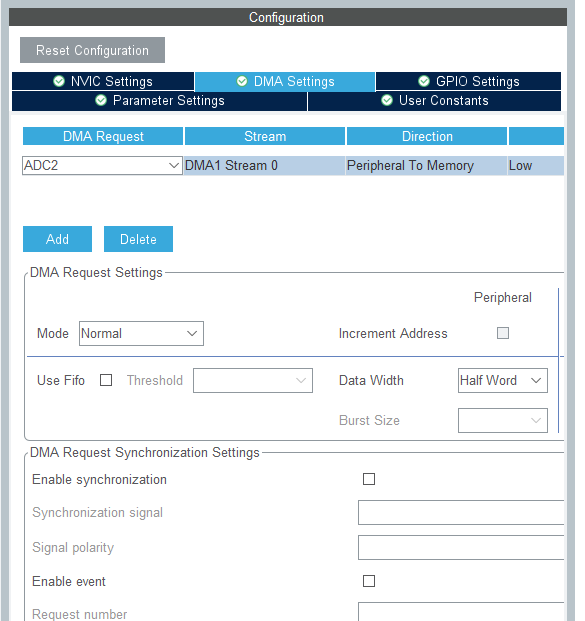The image size is (585, 621).
Task: Open the Data Width Half Word dropdown
Action: [503, 381]
